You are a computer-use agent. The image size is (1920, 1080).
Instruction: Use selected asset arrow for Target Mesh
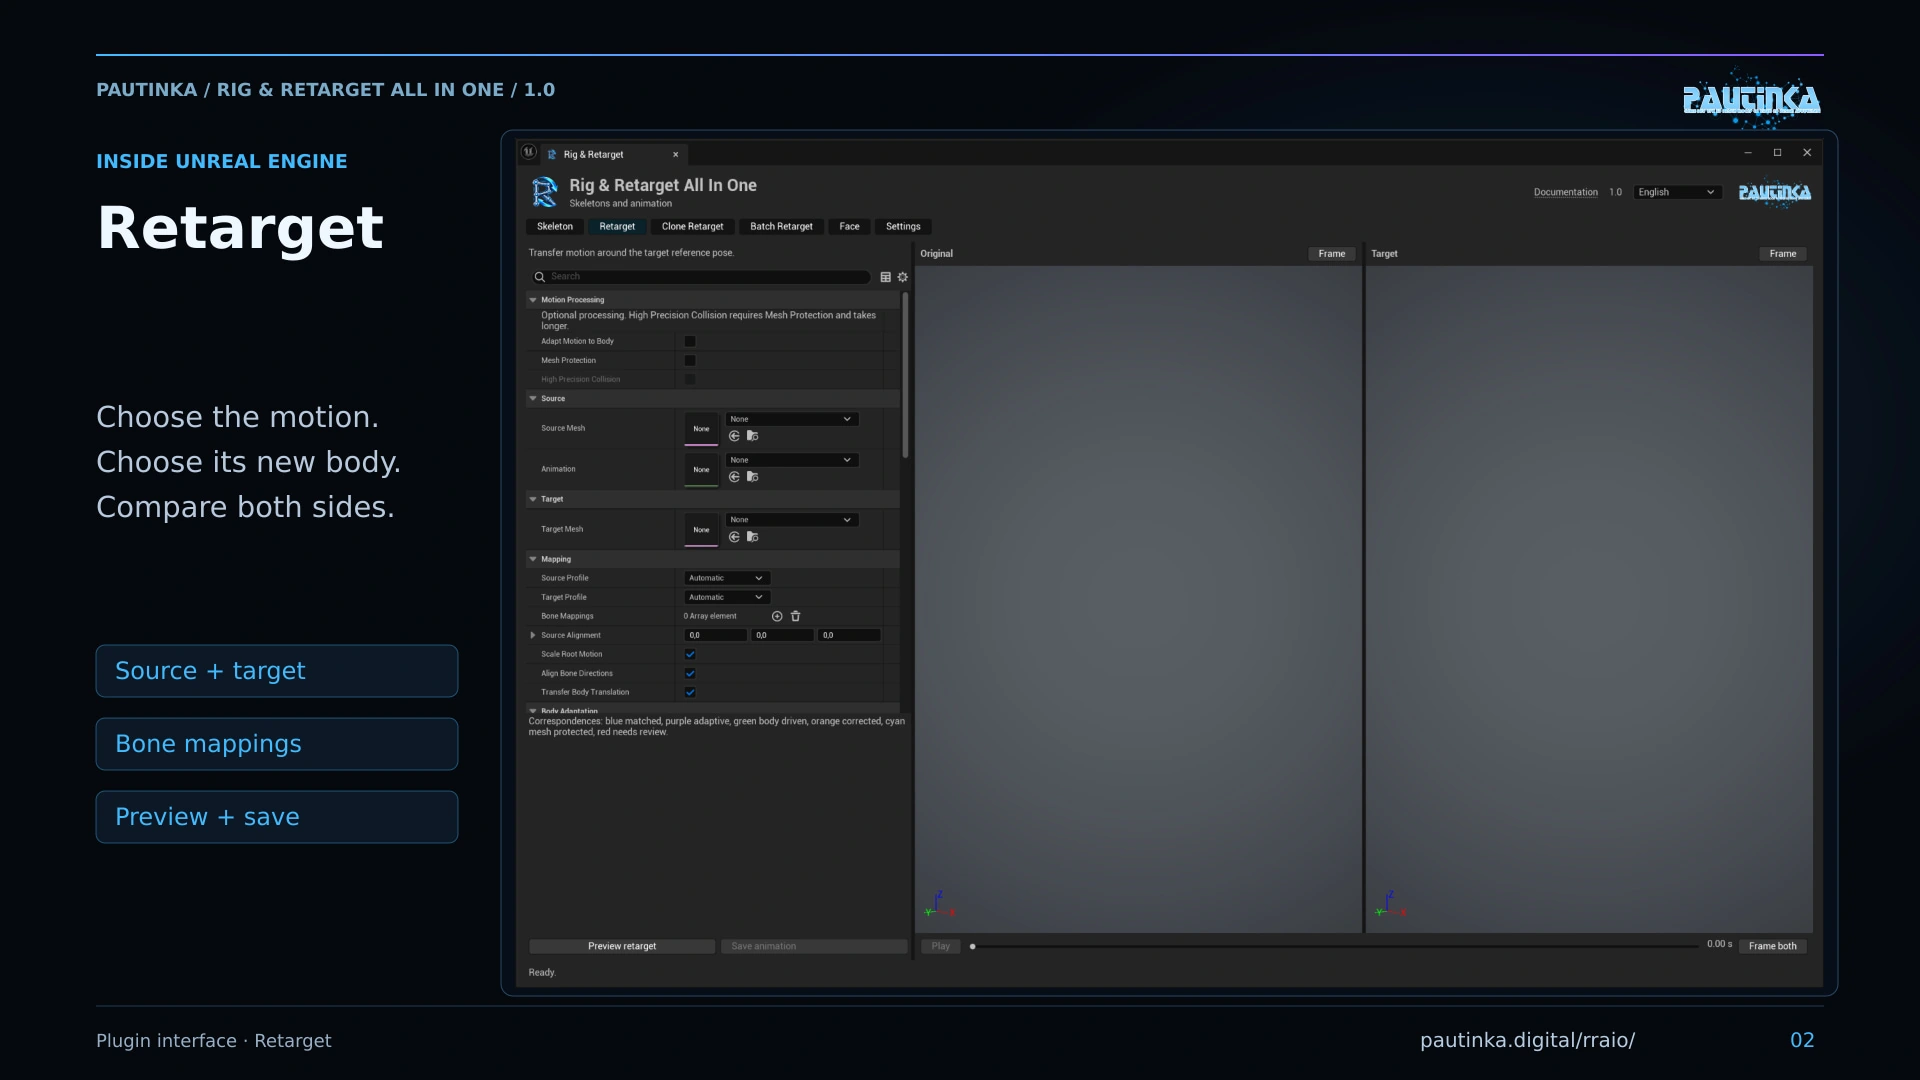(x=734, y=537)
